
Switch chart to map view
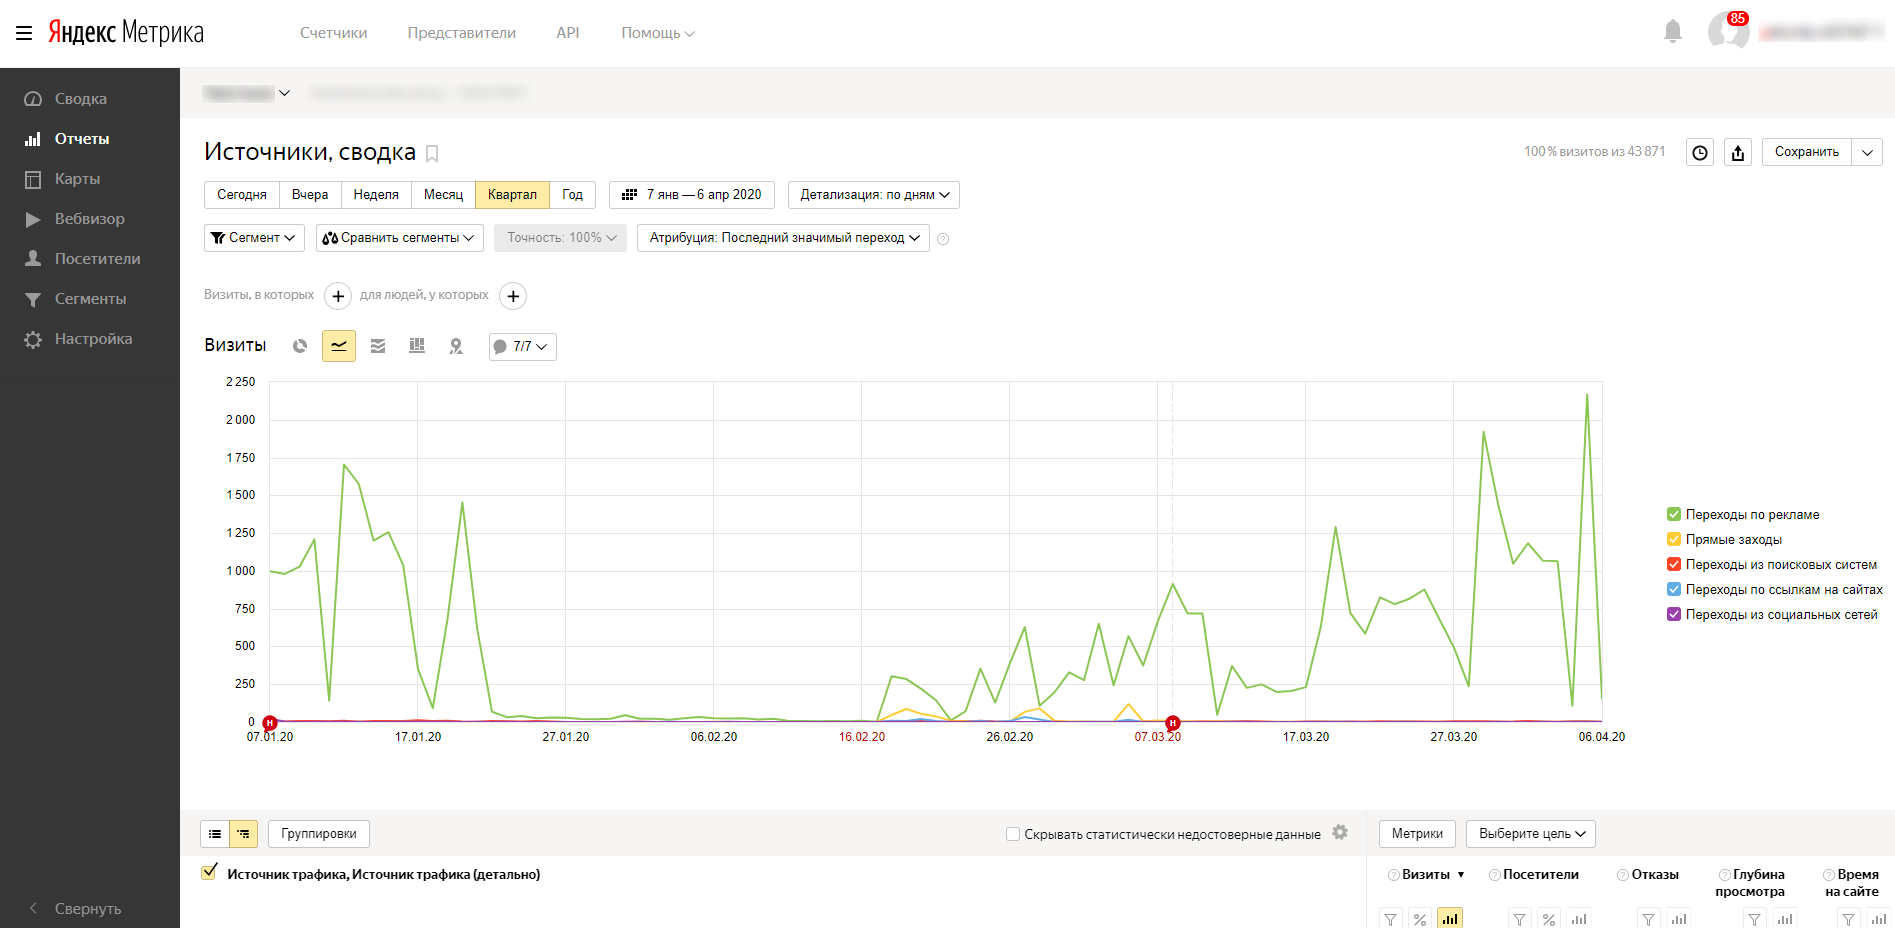pos(456,346)
